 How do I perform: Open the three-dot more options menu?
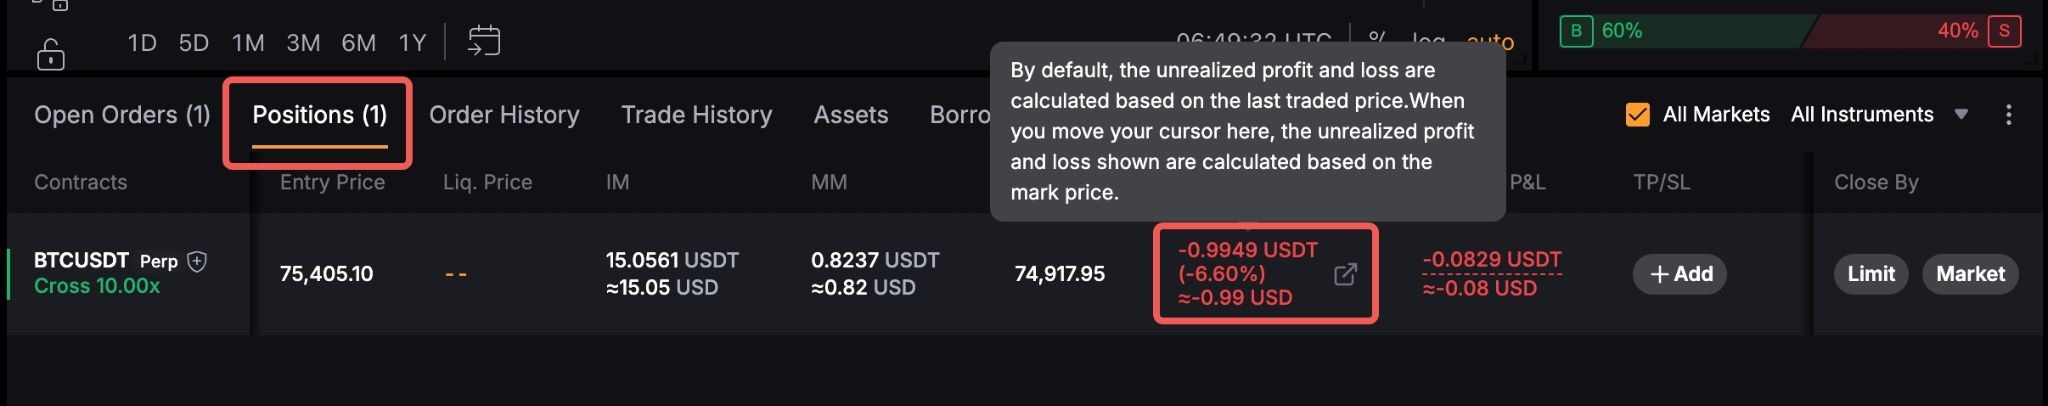point(2008,115)
